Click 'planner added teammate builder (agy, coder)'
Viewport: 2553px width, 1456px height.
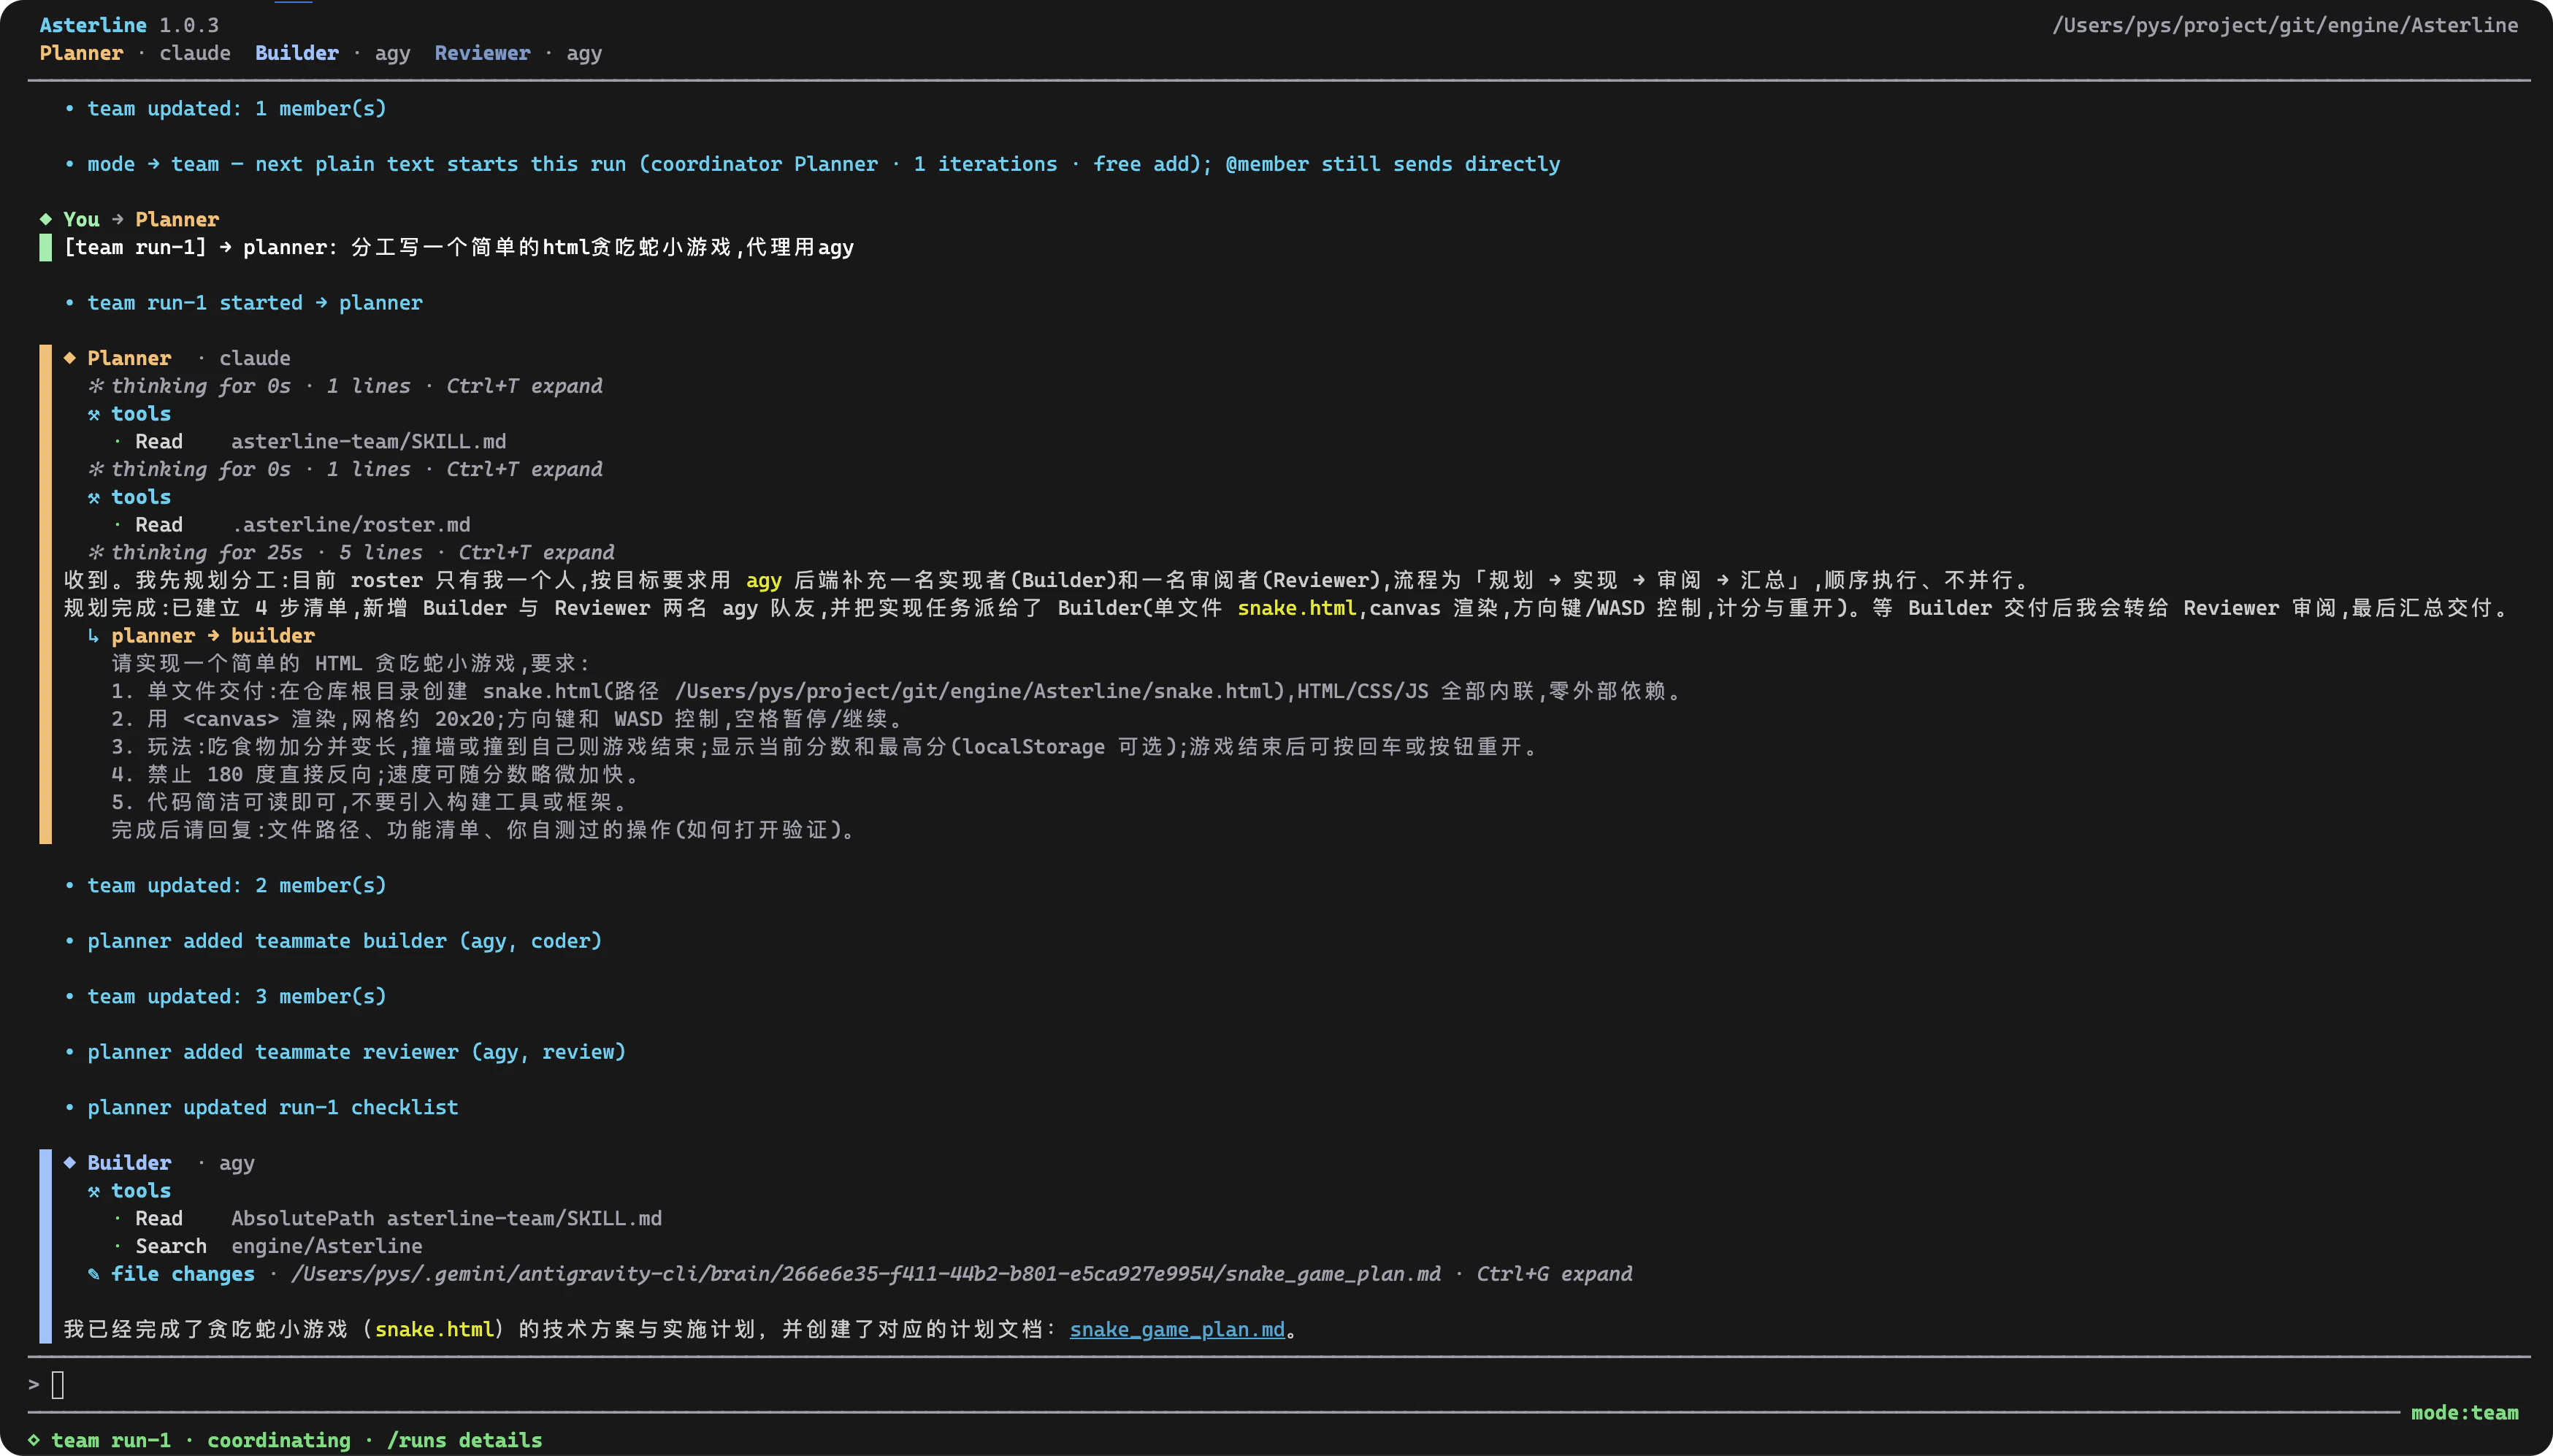[x=345, y=941]
